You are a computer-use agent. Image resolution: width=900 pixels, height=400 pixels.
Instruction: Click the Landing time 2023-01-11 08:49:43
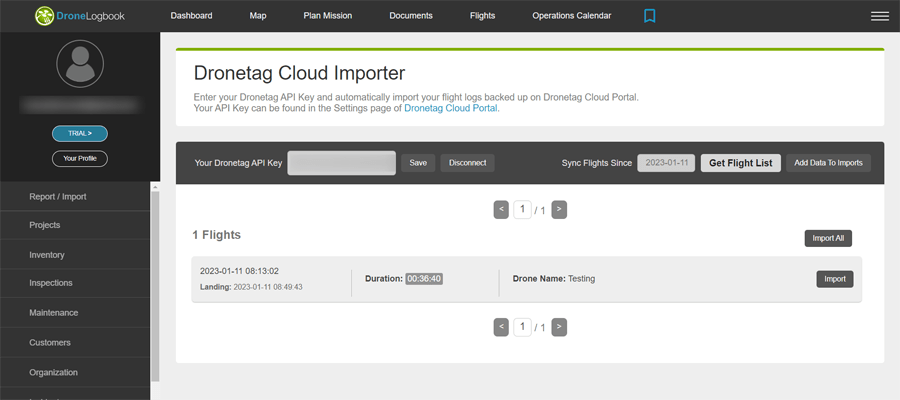click(251, 286)
